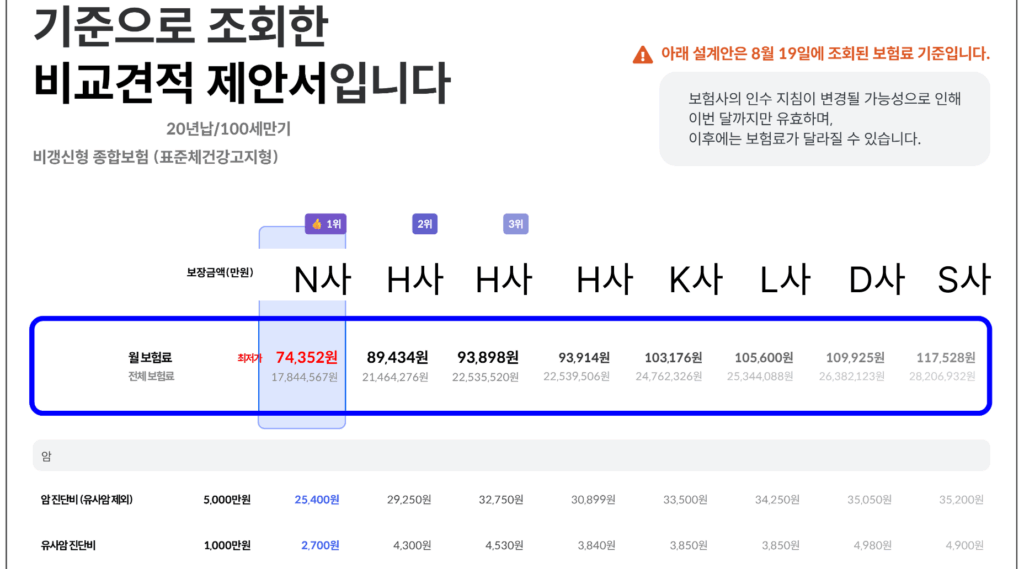Image resolution: width=1024 pixels, height=569 pixels.
Task: Click the red 최저가 label
Action: pyautogui.click(x=249, y=358)
